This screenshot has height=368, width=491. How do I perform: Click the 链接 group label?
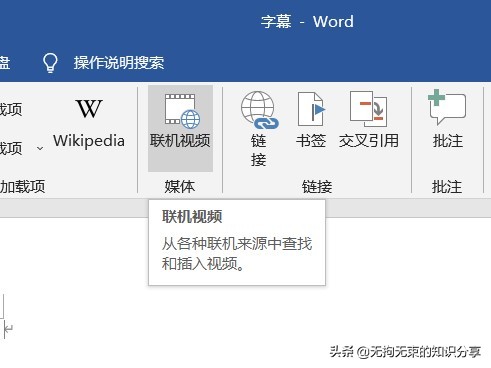click(x=317, y=186)
